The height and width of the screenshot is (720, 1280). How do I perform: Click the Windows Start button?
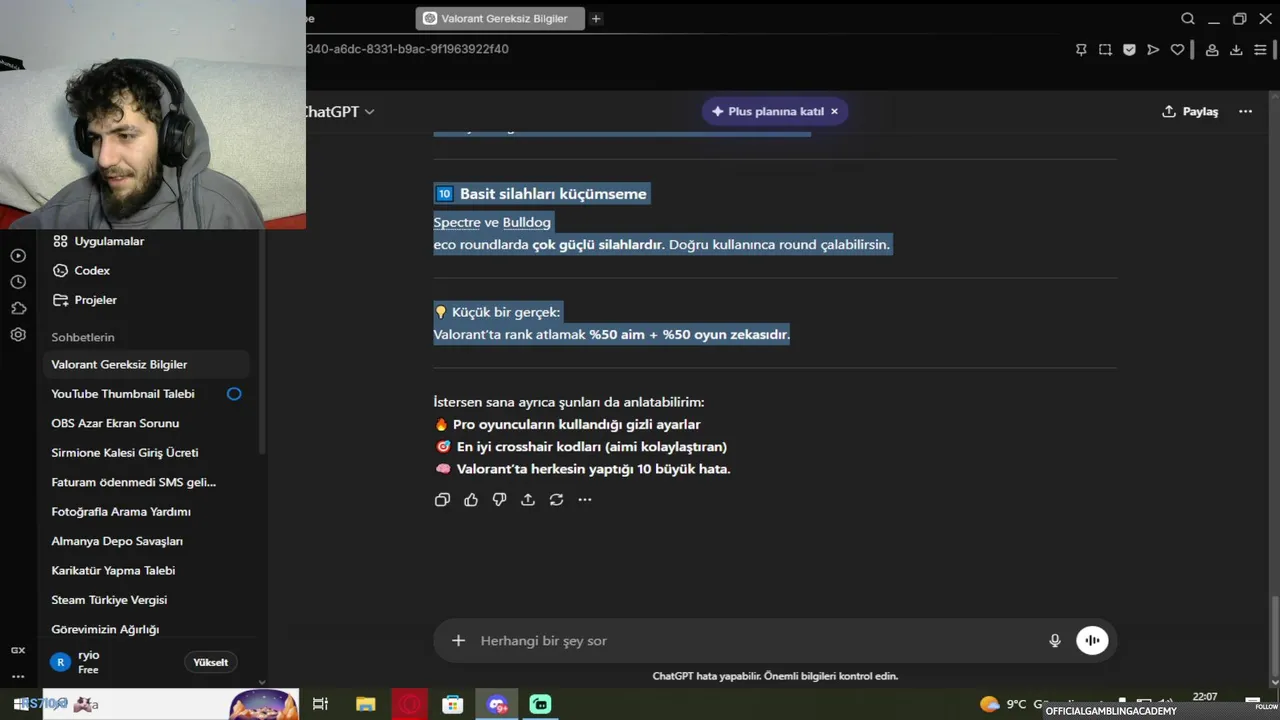point(22,704)
